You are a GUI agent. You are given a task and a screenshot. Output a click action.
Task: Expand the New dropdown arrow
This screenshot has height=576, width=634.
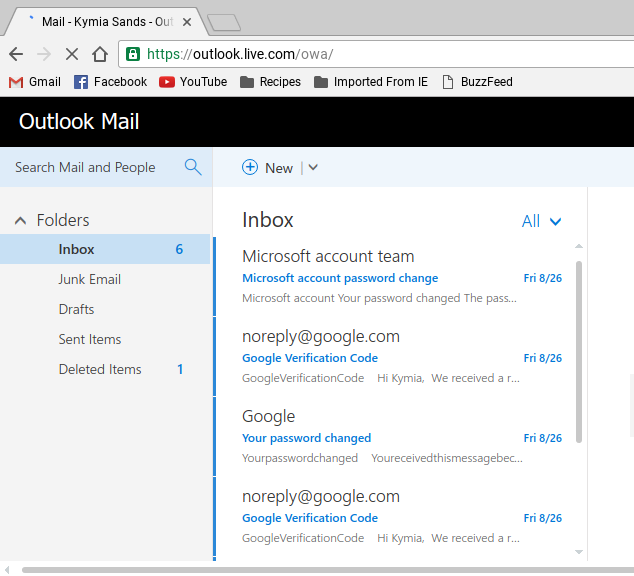point(313,167)
